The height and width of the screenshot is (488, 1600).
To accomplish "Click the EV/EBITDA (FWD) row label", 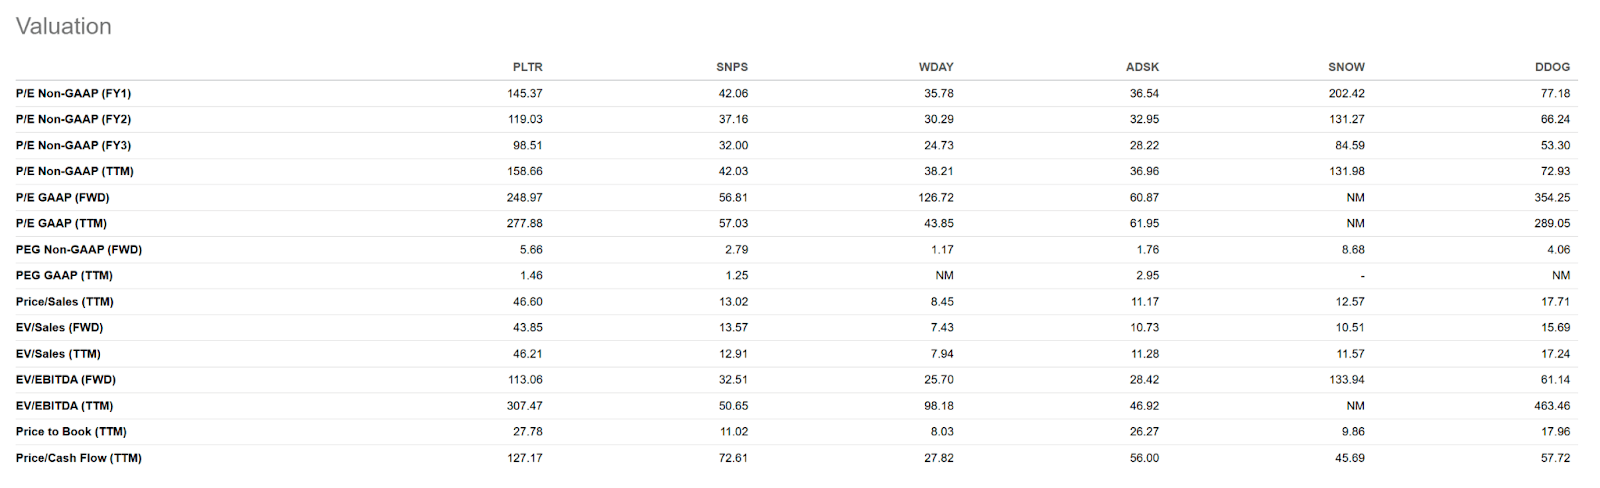I will coord(66,379).
